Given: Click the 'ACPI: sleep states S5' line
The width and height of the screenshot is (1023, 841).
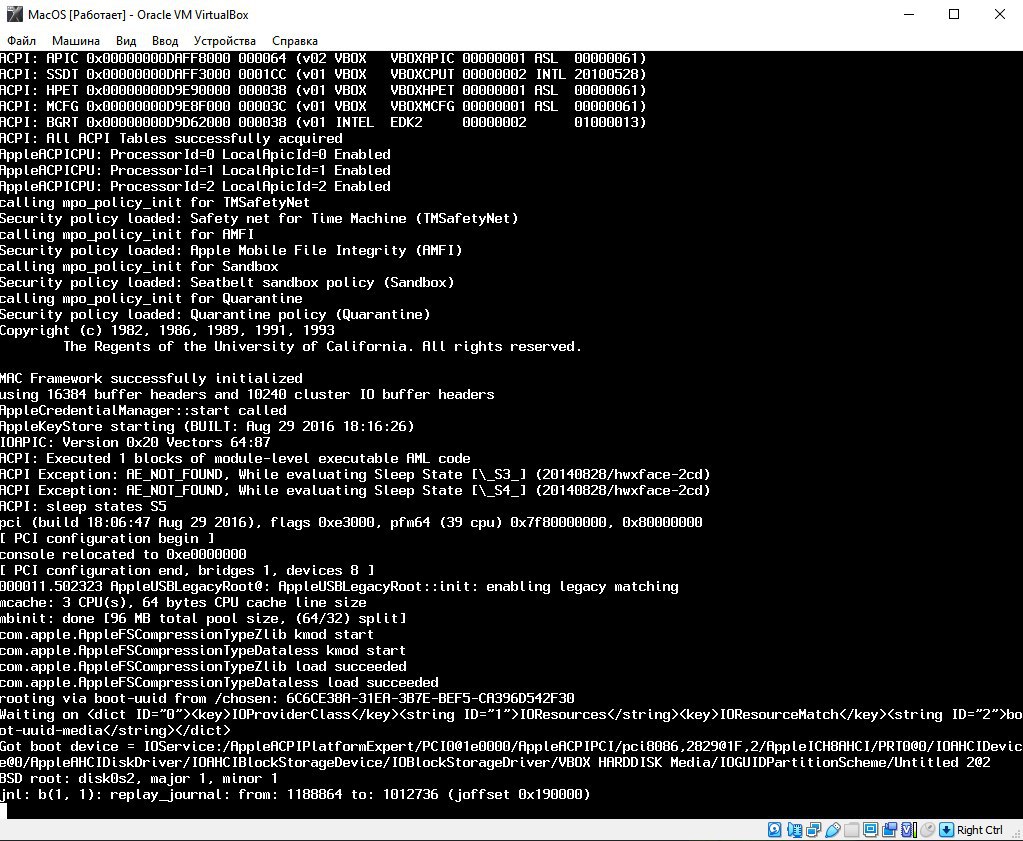Looking at the screenshot, I should [84, 506].
